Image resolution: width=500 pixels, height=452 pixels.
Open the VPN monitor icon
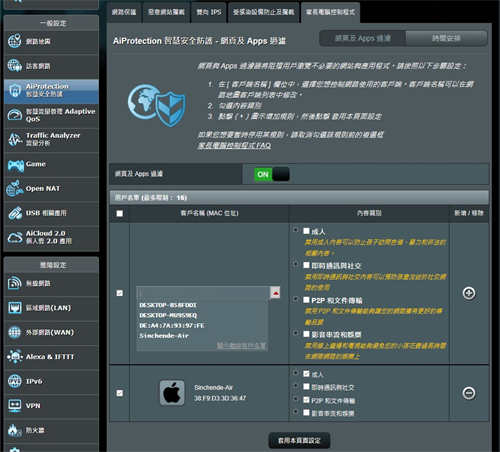tap(14, 406)
